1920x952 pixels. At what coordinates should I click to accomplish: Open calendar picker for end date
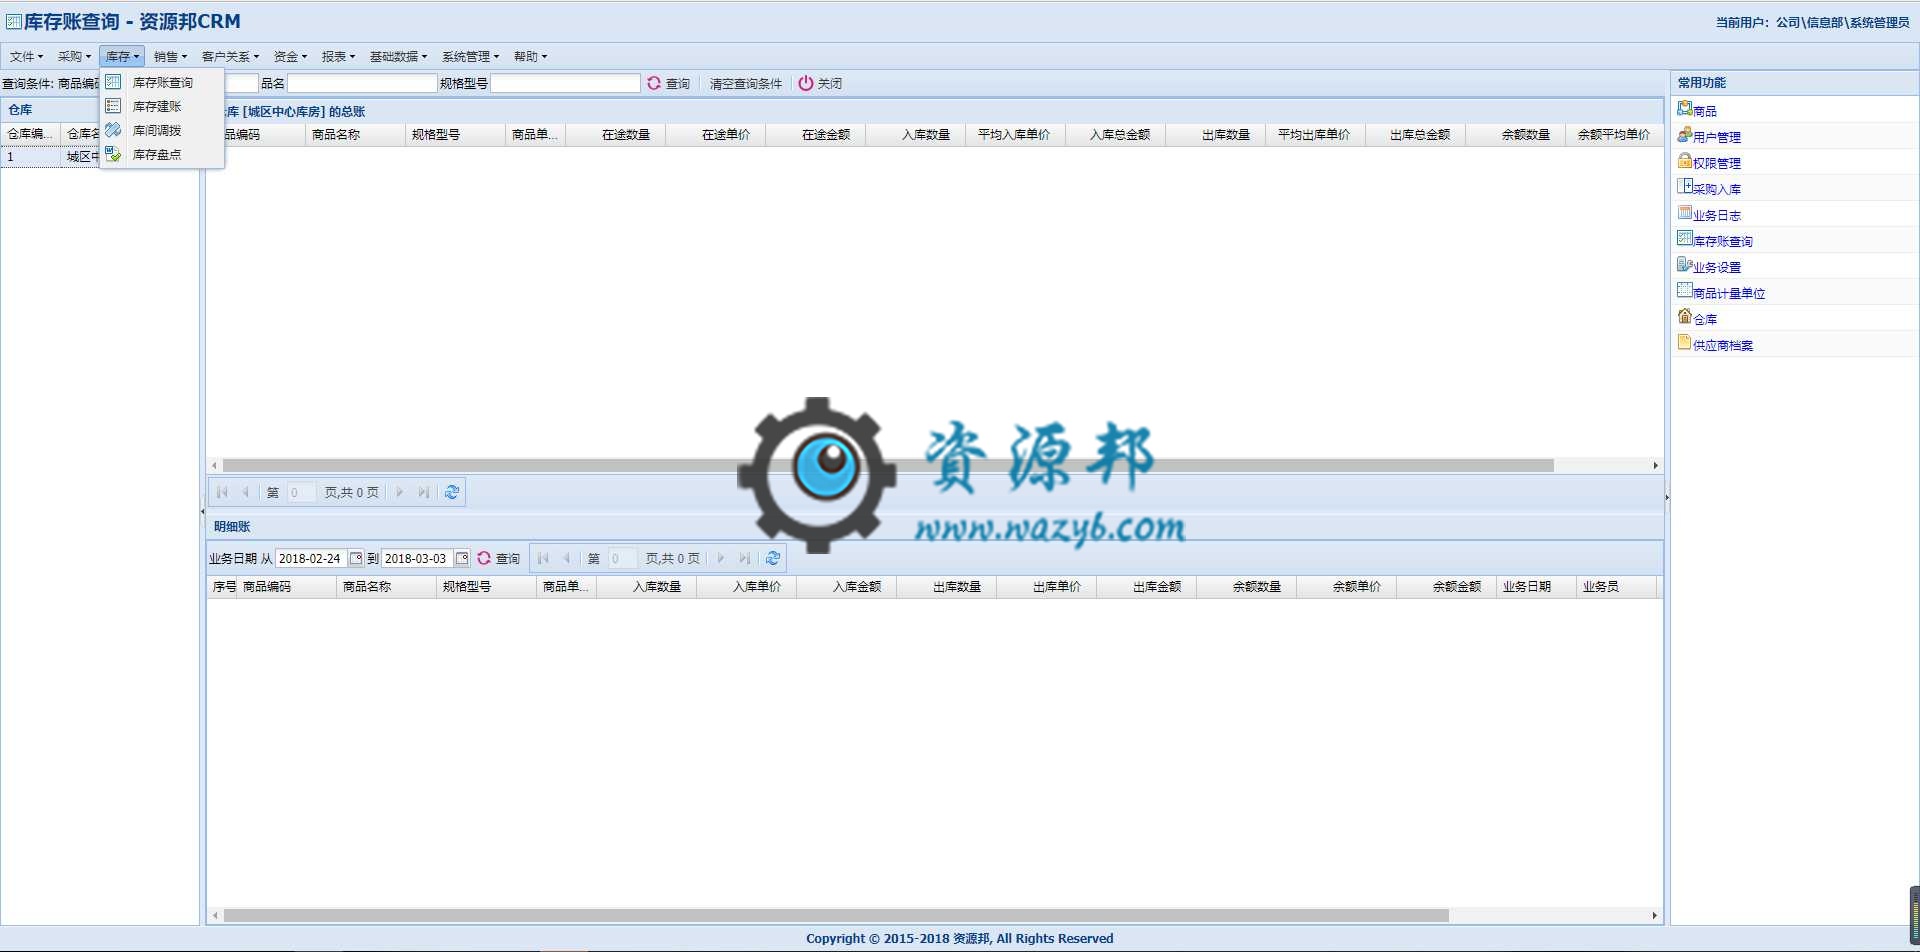[x=461, y=558]
